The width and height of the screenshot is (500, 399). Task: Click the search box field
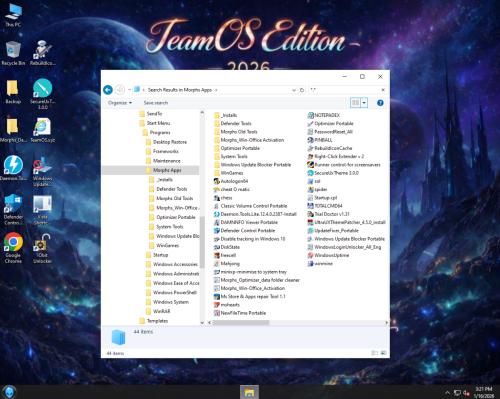tap(344, 90)
